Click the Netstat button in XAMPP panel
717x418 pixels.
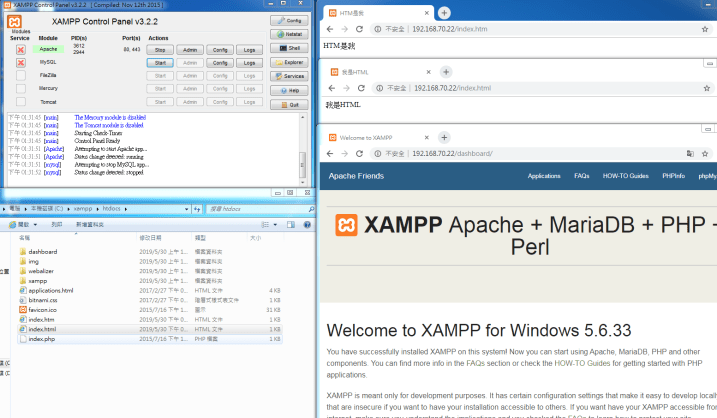click(288, 34)
